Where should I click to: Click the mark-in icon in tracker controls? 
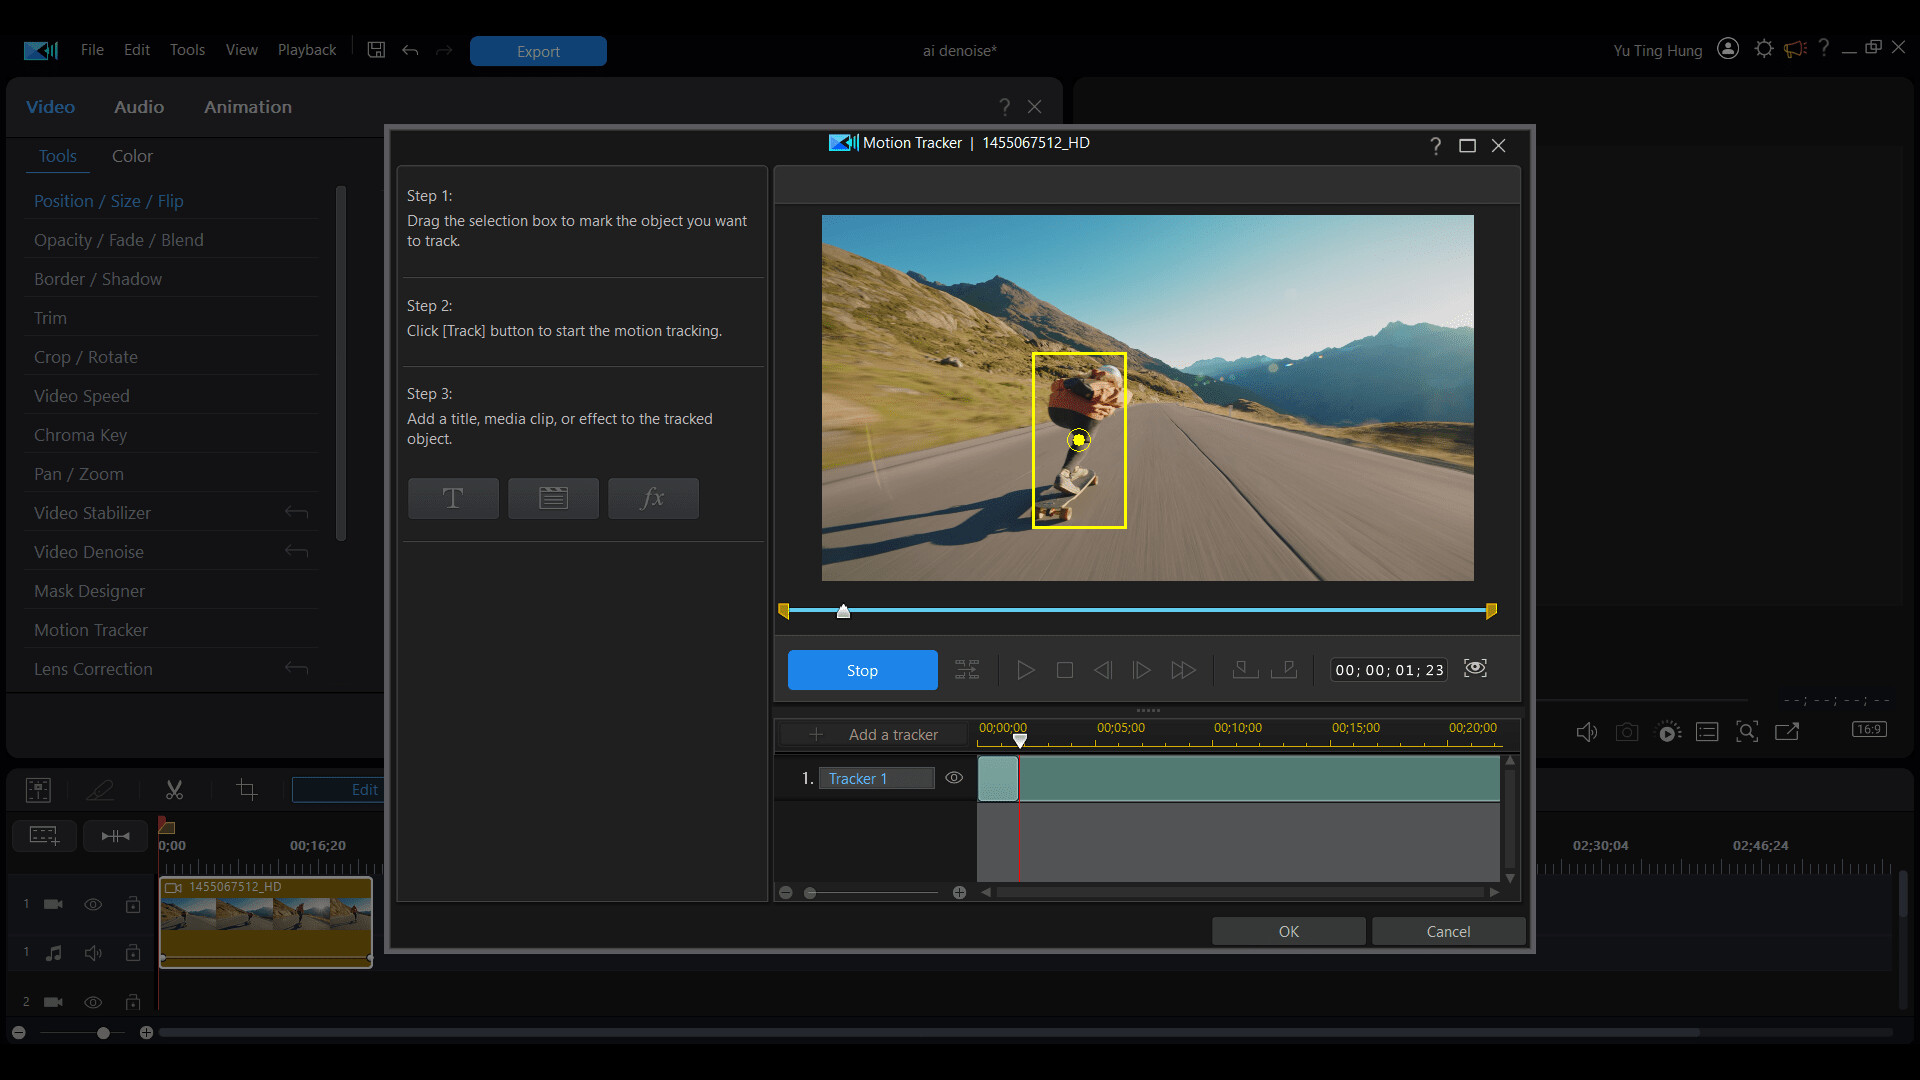coord(1244,670)
